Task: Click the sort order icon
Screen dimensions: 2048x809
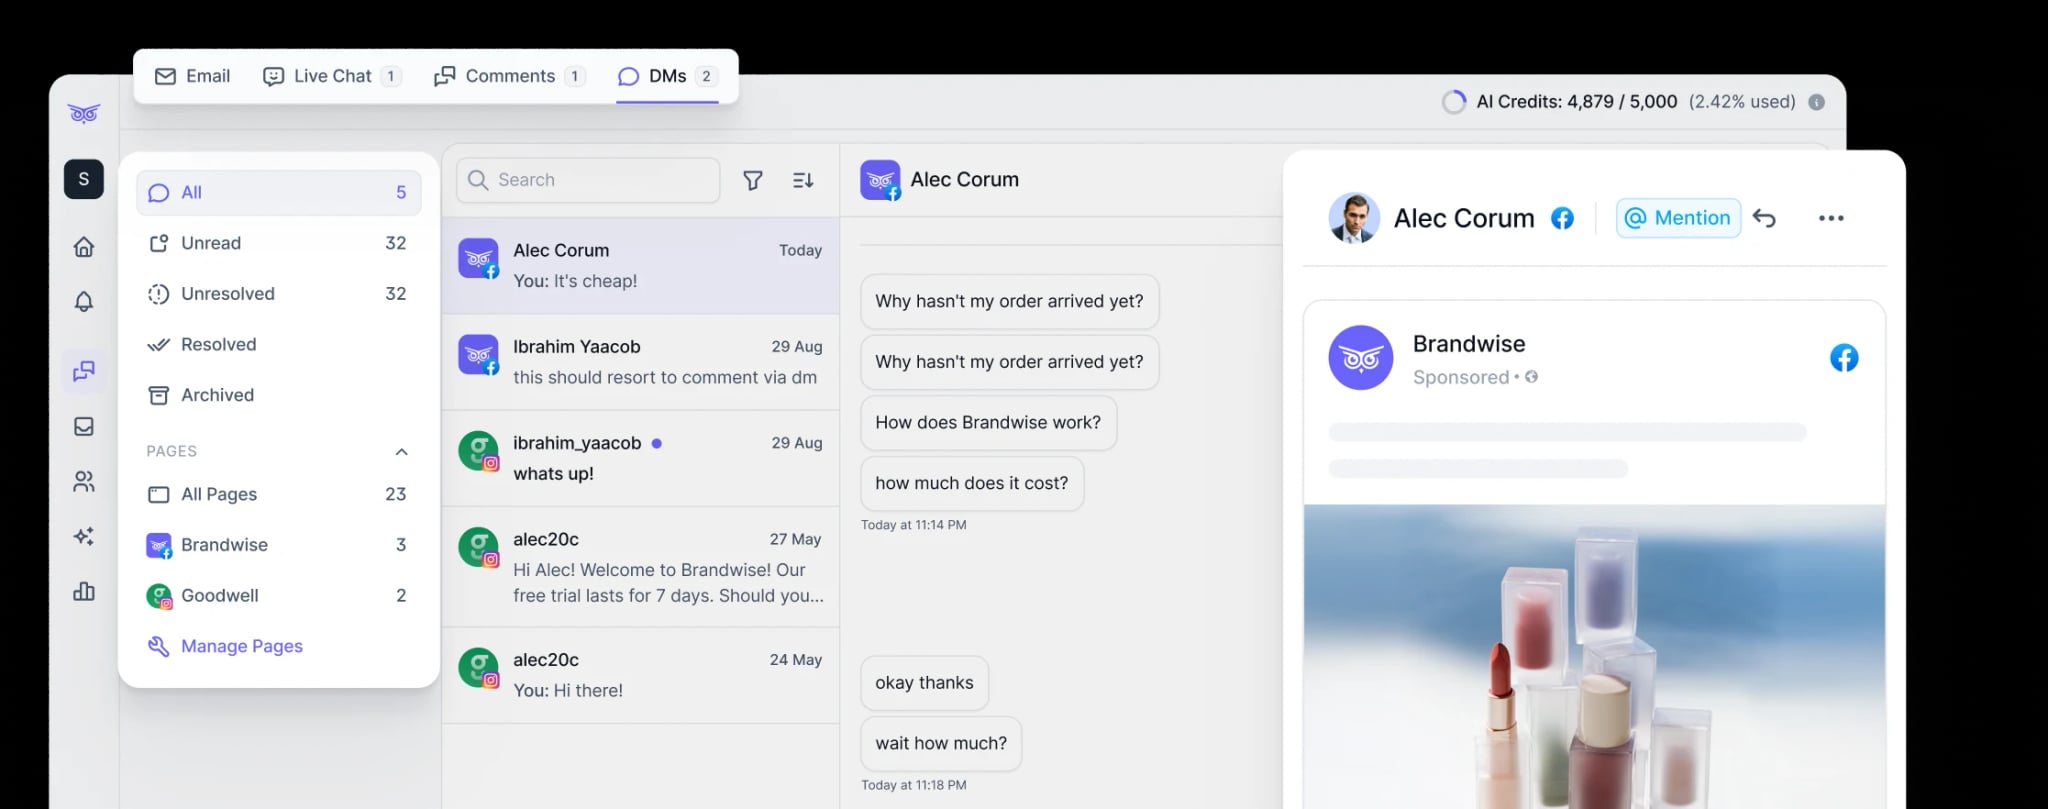Action: pyautogui.click(x=803, y=180)
